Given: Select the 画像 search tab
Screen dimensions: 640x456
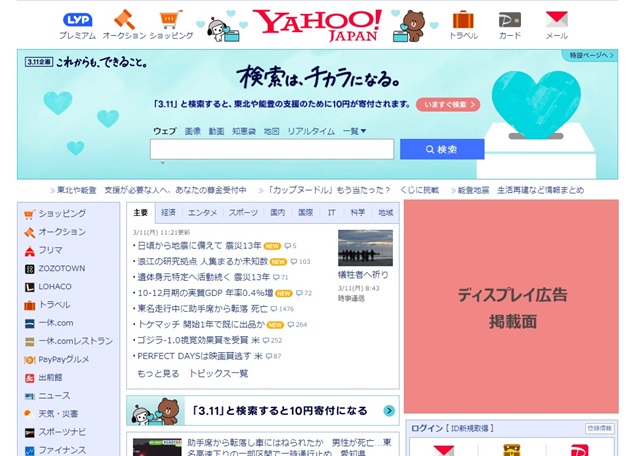Looking at the screenshot, I should pyautogui.click(x=193, y=131).
